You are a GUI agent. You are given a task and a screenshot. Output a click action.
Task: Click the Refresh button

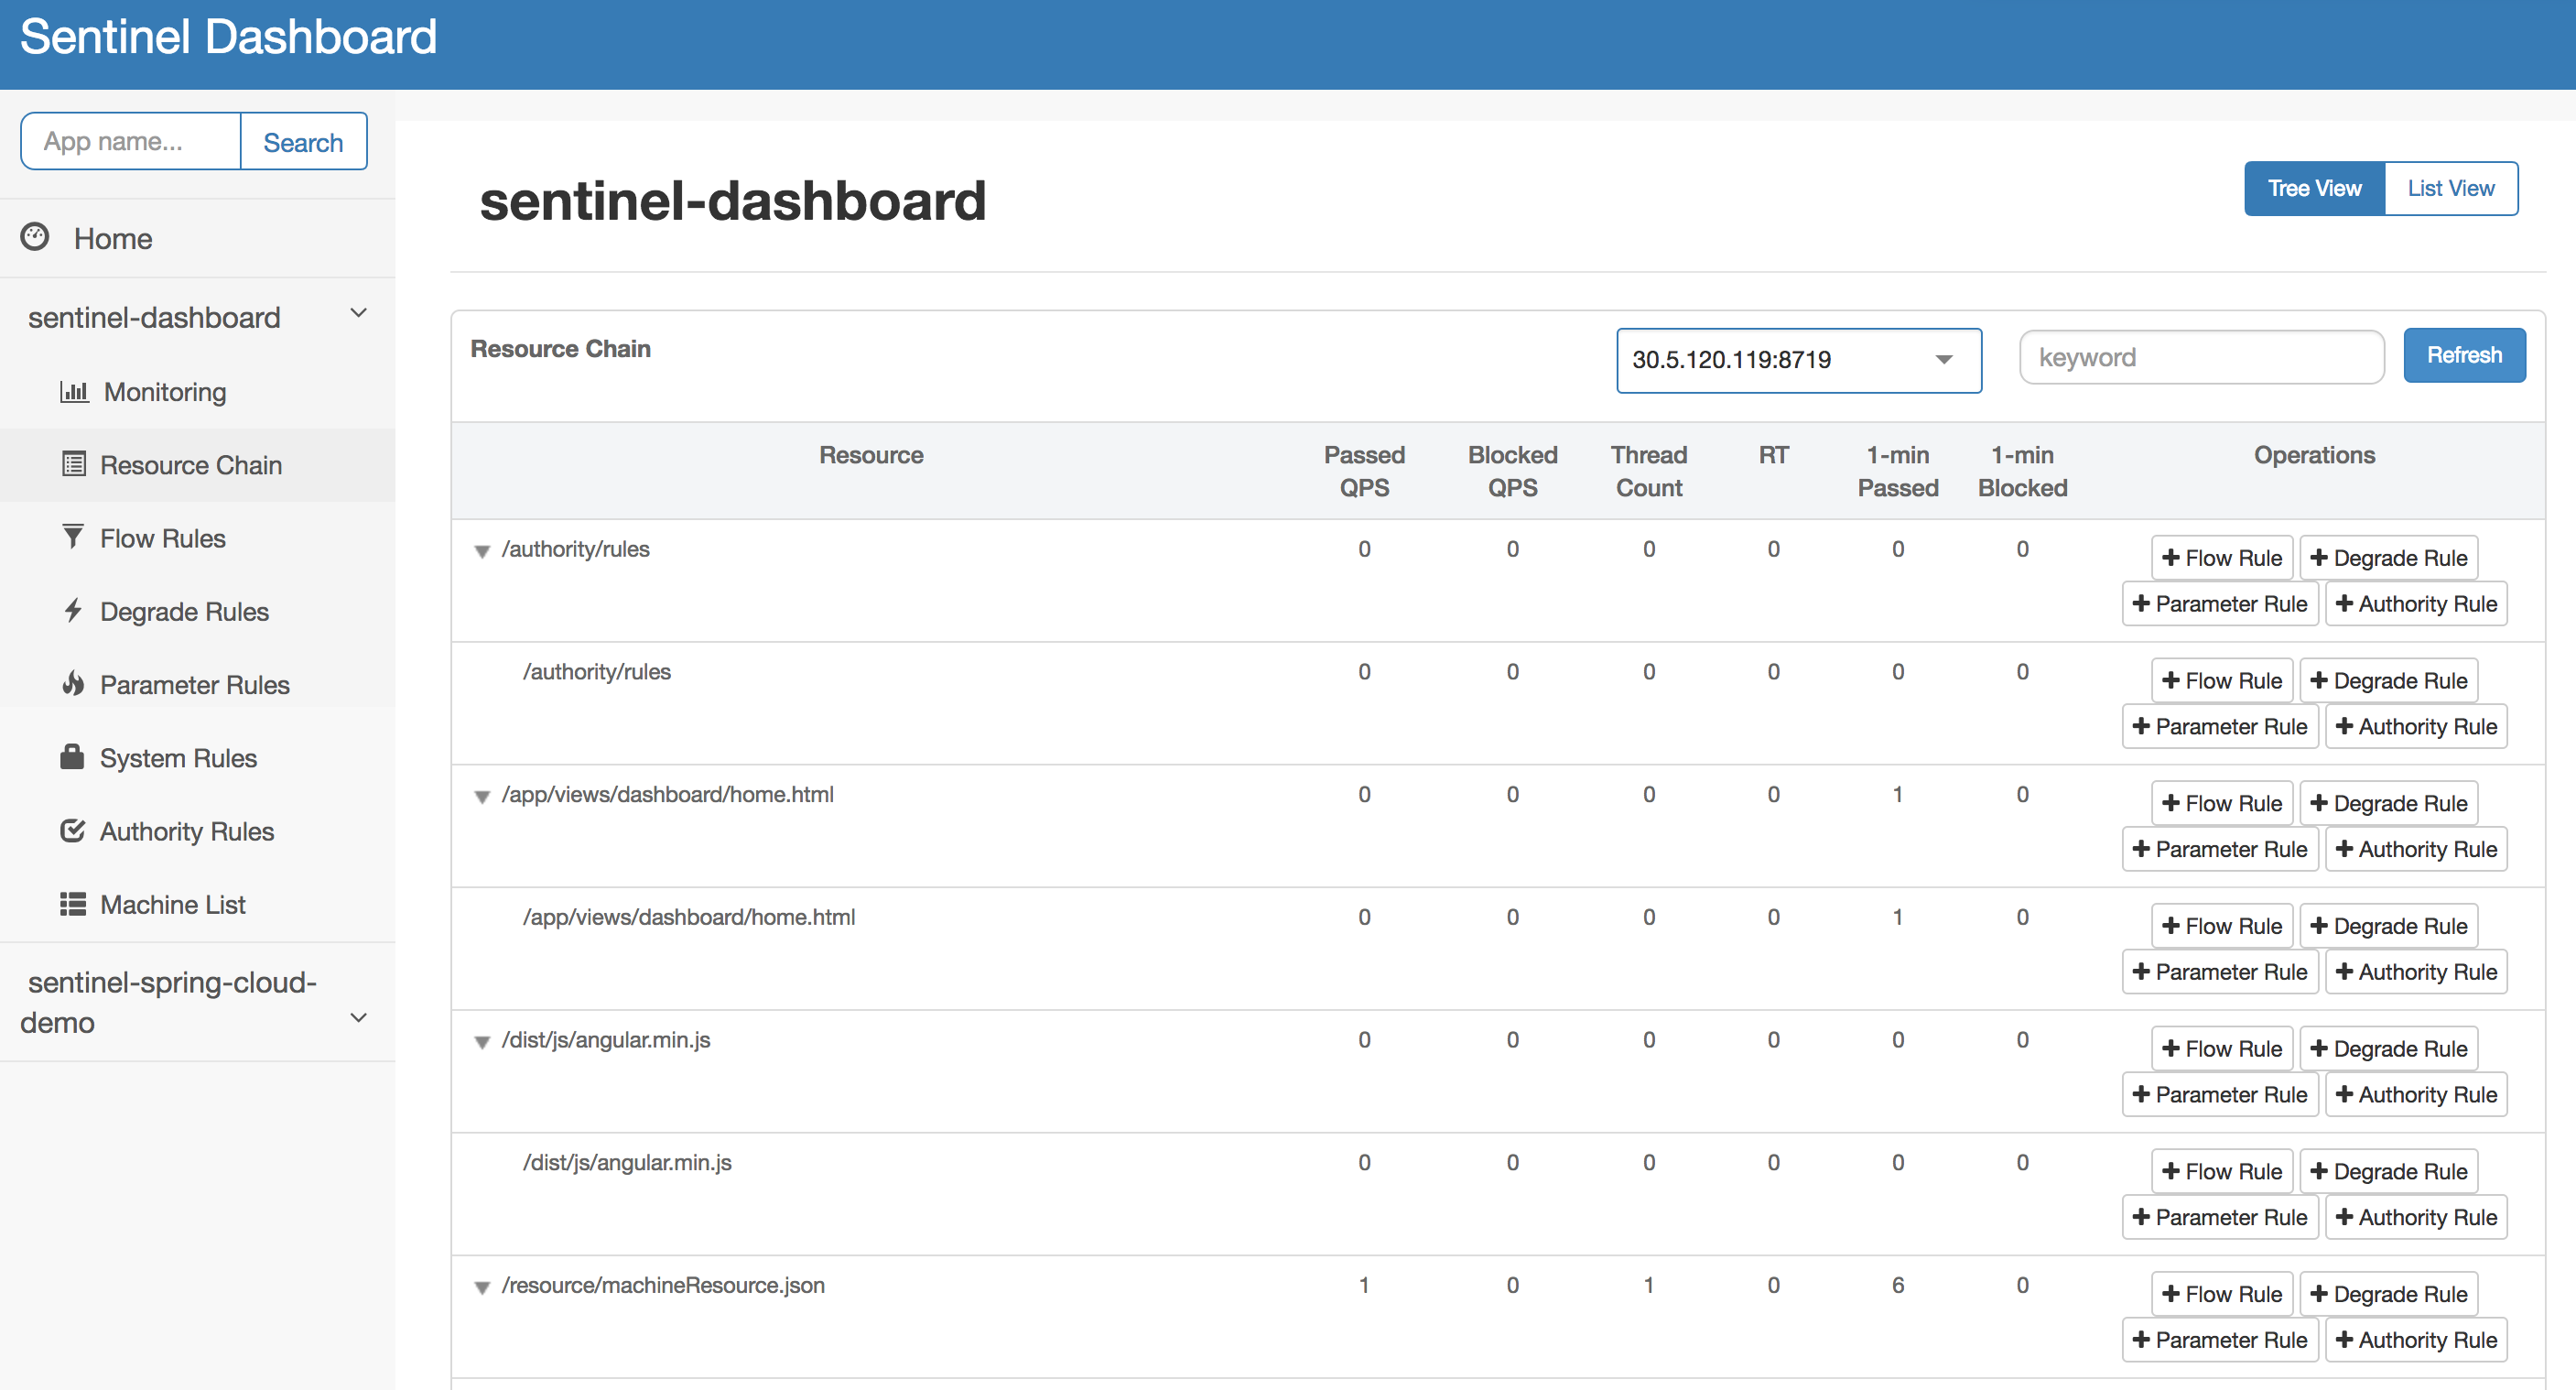point(2463,355)
